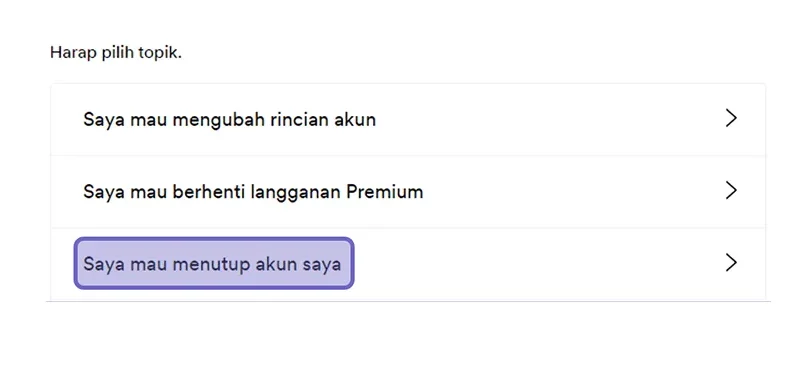The image size is (800, 377).
Task: Click empty area in 'berhenti langganan Premium' row
Action: [x=571, y=192]
